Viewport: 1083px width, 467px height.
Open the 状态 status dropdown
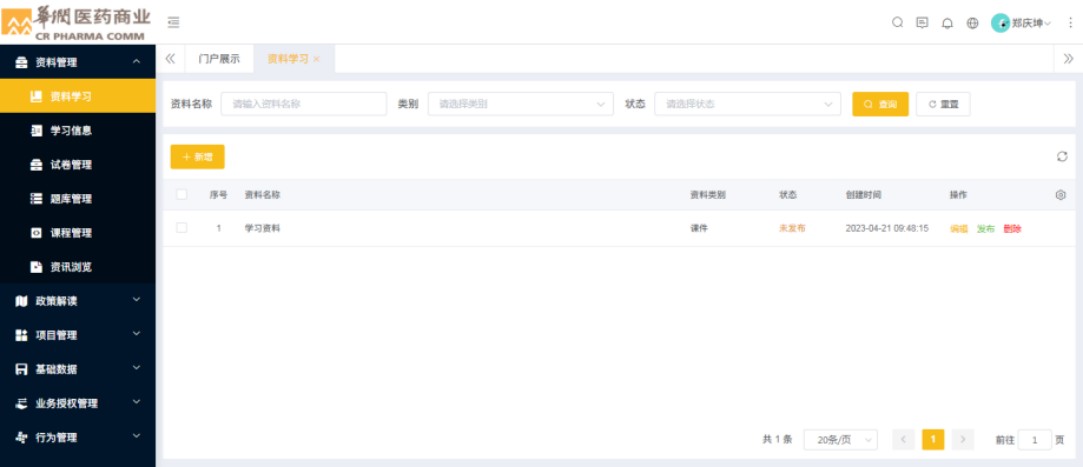click(747, 104)
